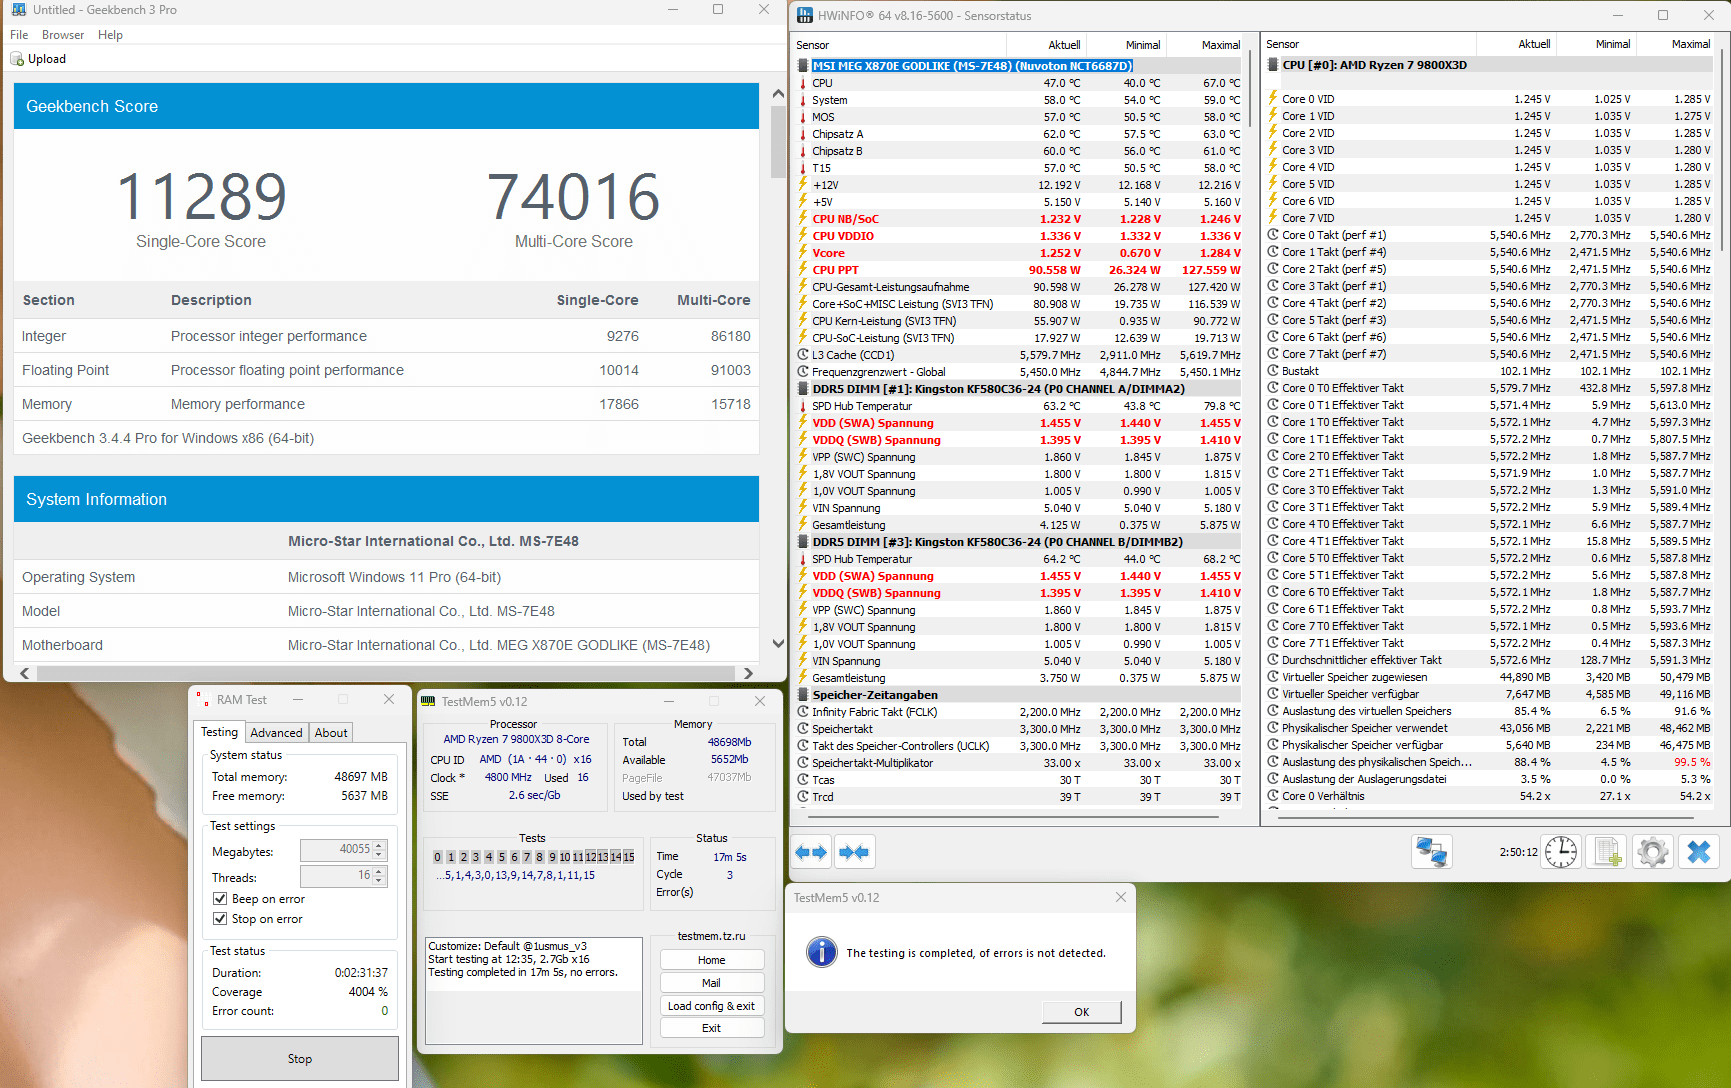Collapse sensor columns with HWiNFO inward-arrows icon
The image size is (1731, 1088).
(x=854, y=852)
